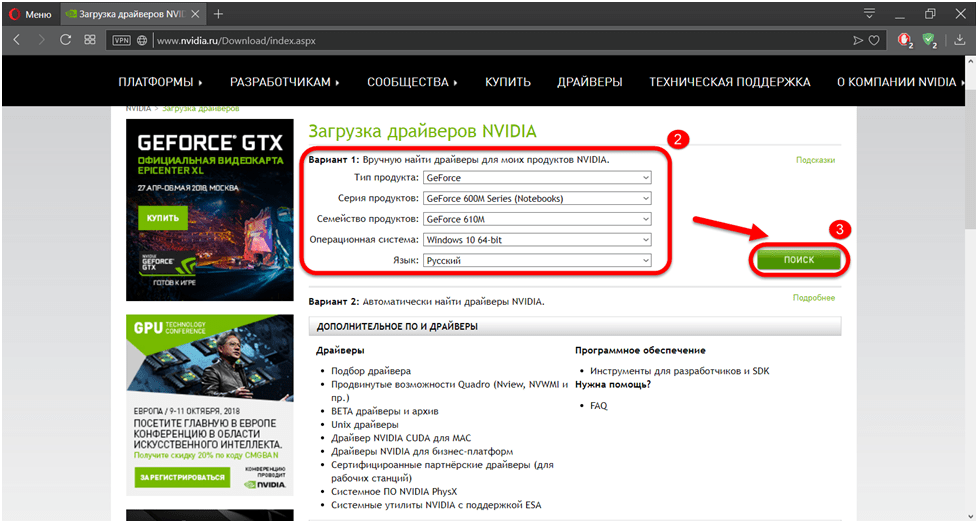Open the downloads arrow icon

[960, 40]
